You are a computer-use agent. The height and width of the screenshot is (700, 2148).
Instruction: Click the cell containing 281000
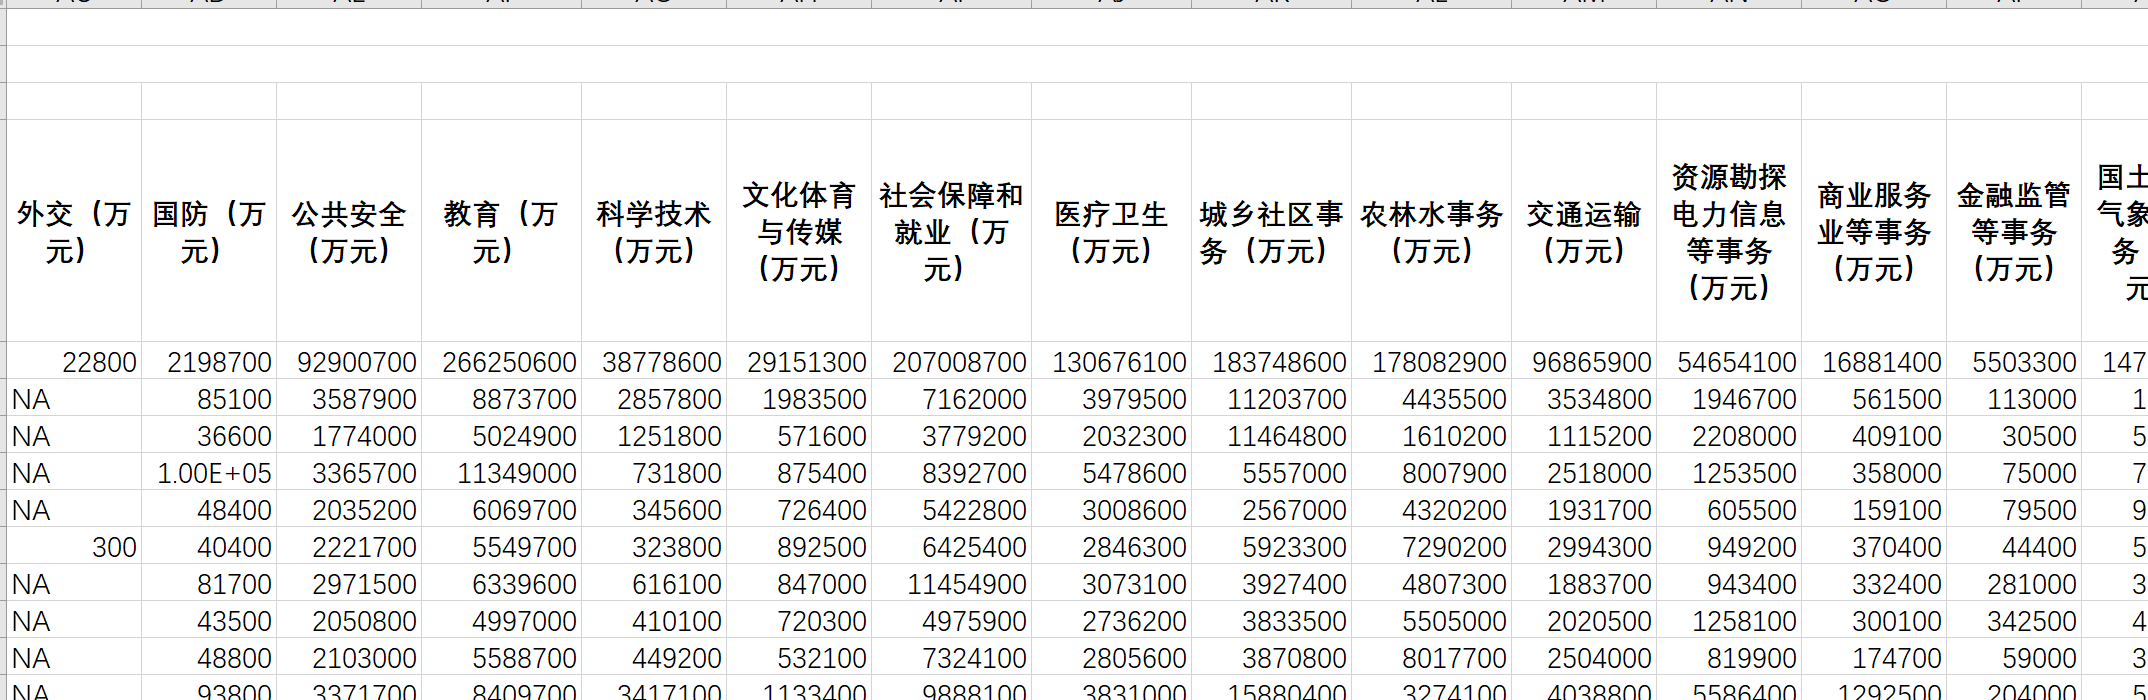(x=2014, y=583)
